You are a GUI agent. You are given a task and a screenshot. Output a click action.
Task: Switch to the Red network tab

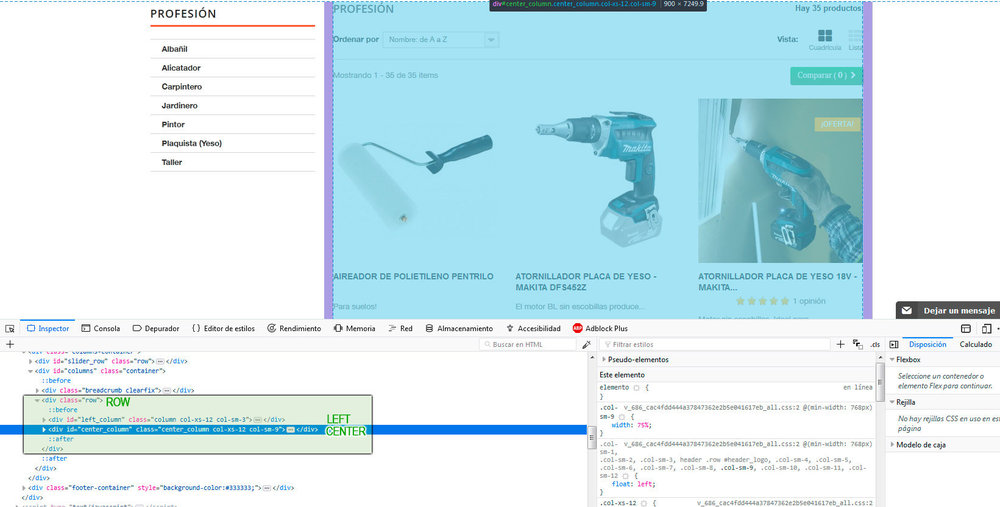401,328
